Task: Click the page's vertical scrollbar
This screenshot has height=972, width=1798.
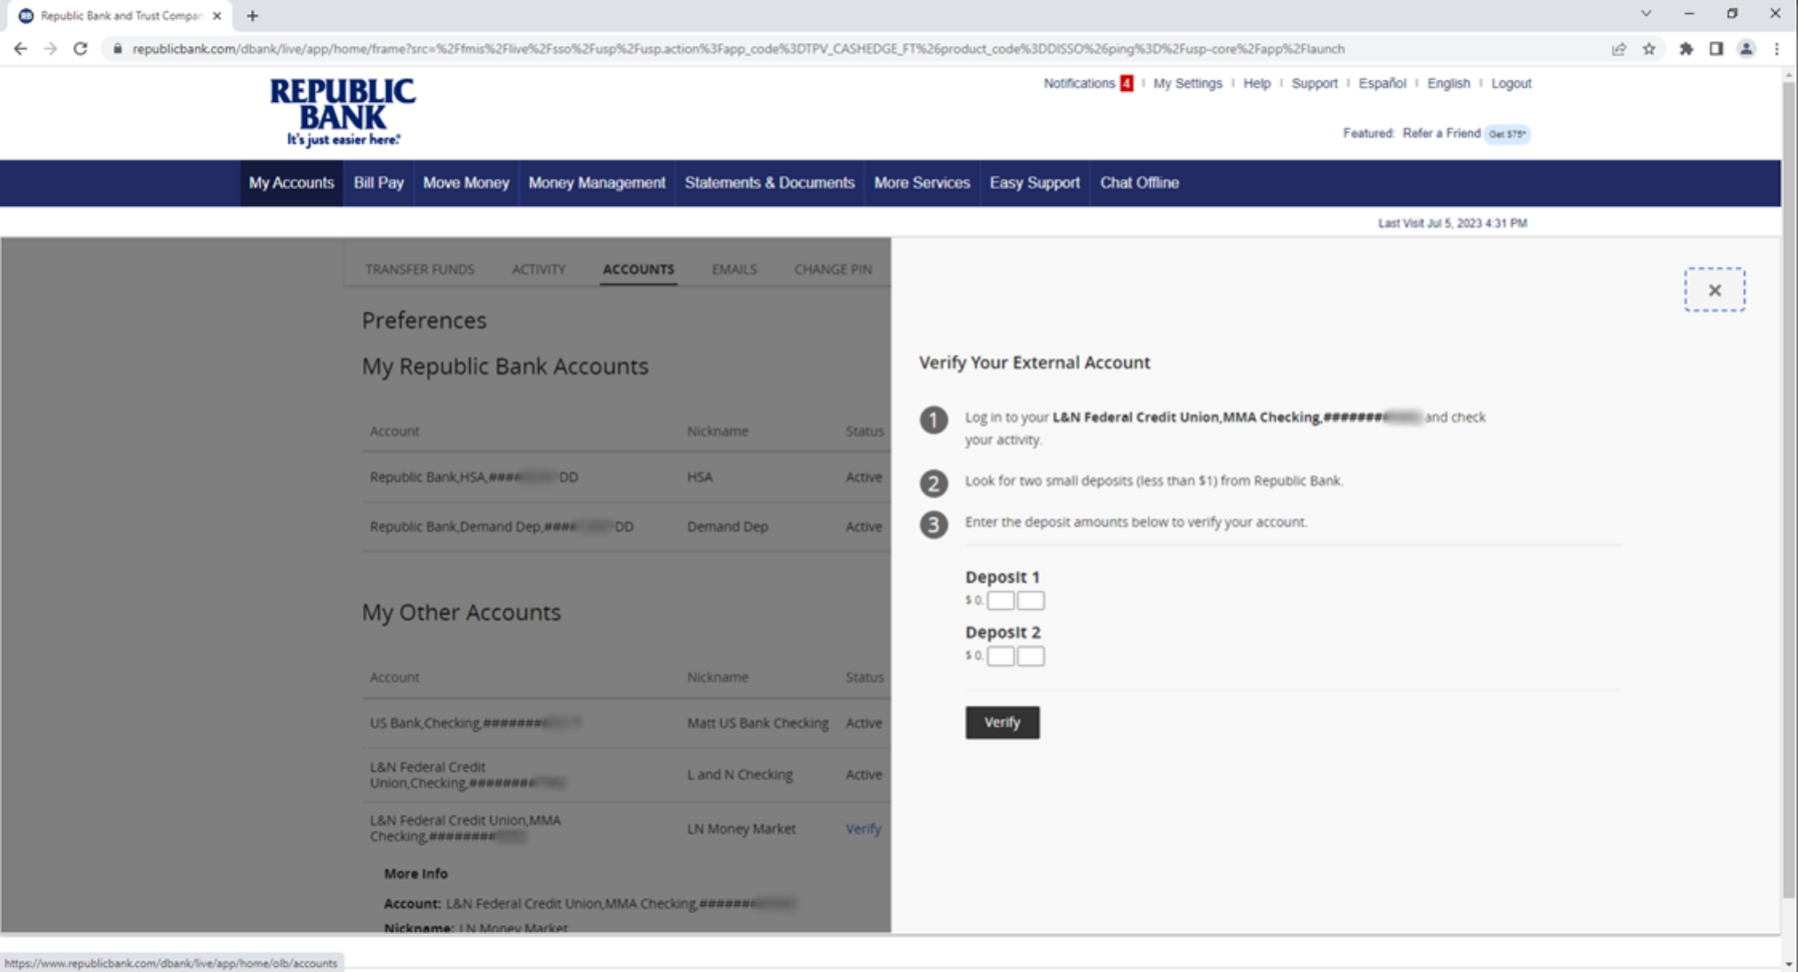Action: tap(1789, 490)
